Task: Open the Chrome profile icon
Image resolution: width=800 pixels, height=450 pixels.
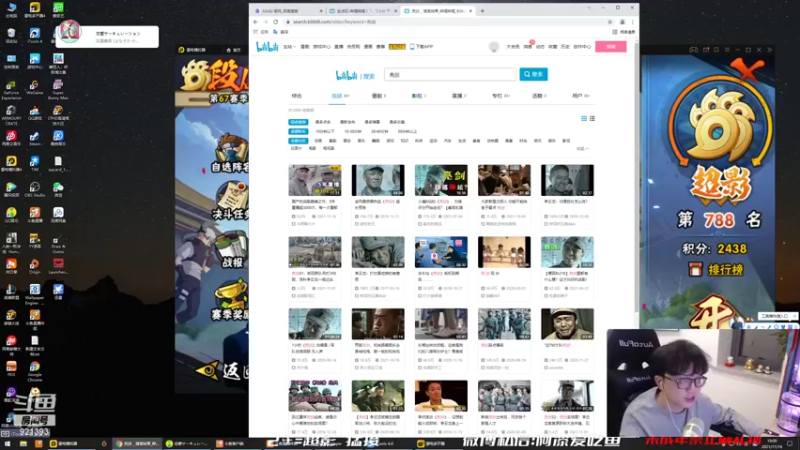Action: (622, 22)
